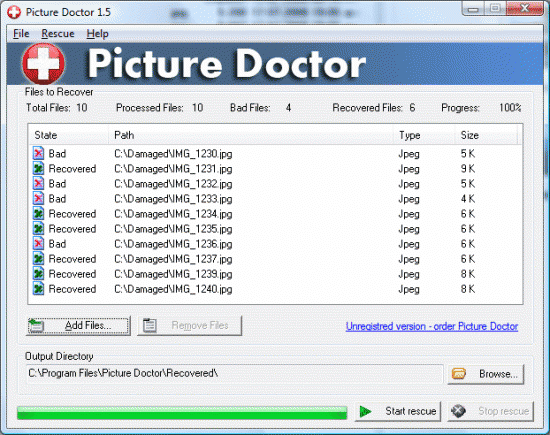Minimize the Picture Doctor window

point(473,9)
